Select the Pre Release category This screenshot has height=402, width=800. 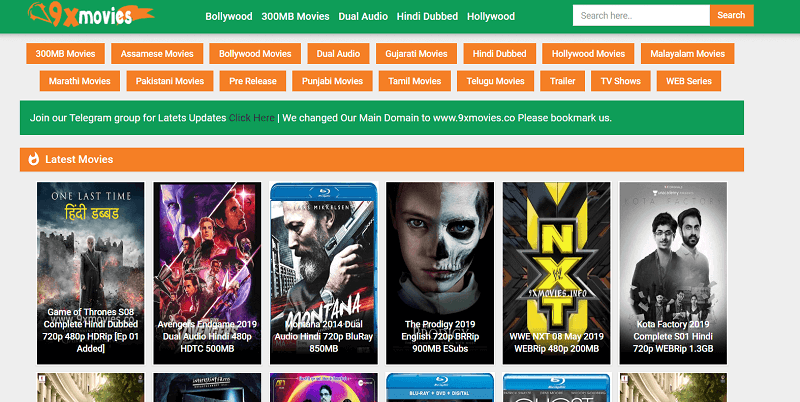(x=253, y=81)
